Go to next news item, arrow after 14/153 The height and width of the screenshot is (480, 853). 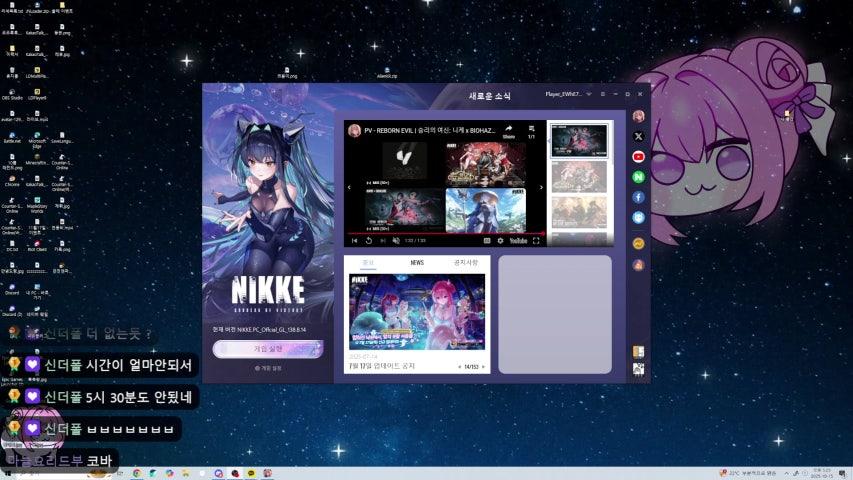tap(483, 367)
